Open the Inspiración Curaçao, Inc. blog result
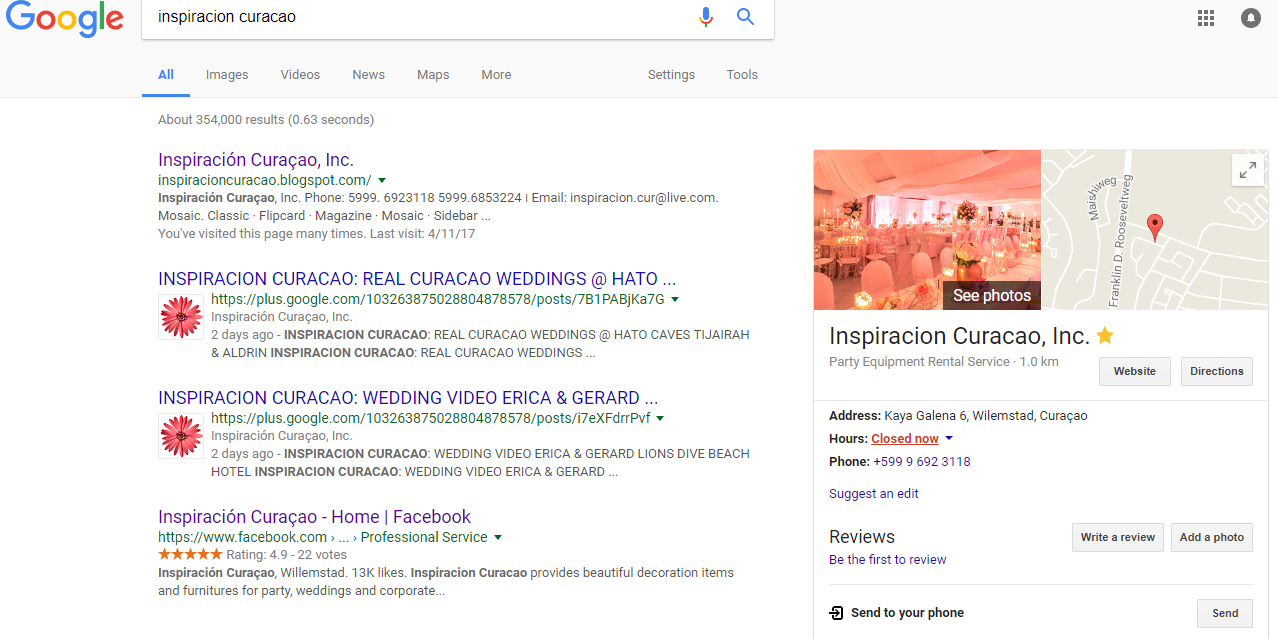The width and height of the screenshot is (1278, 639). (x=256, y=160)
